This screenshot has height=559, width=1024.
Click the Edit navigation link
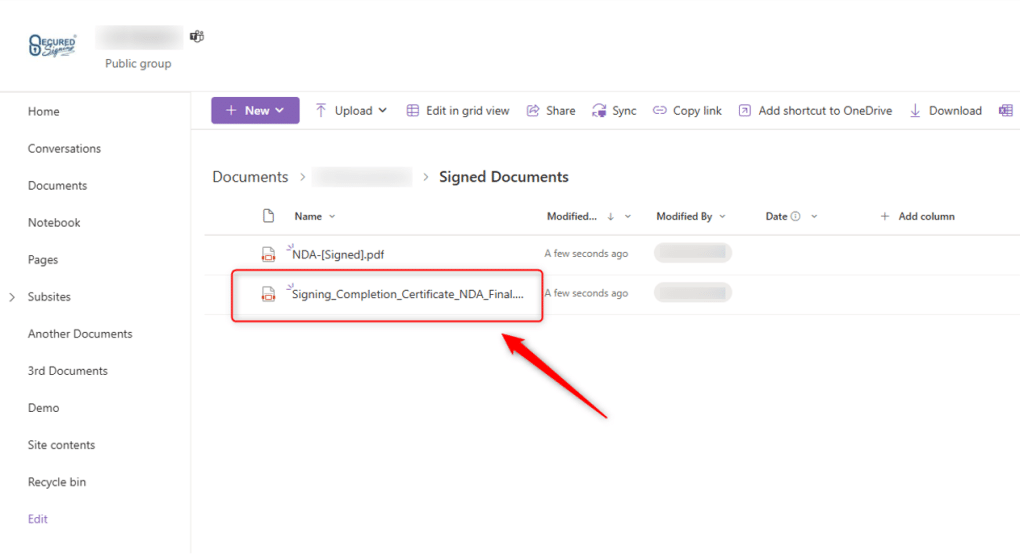(38, 519)
